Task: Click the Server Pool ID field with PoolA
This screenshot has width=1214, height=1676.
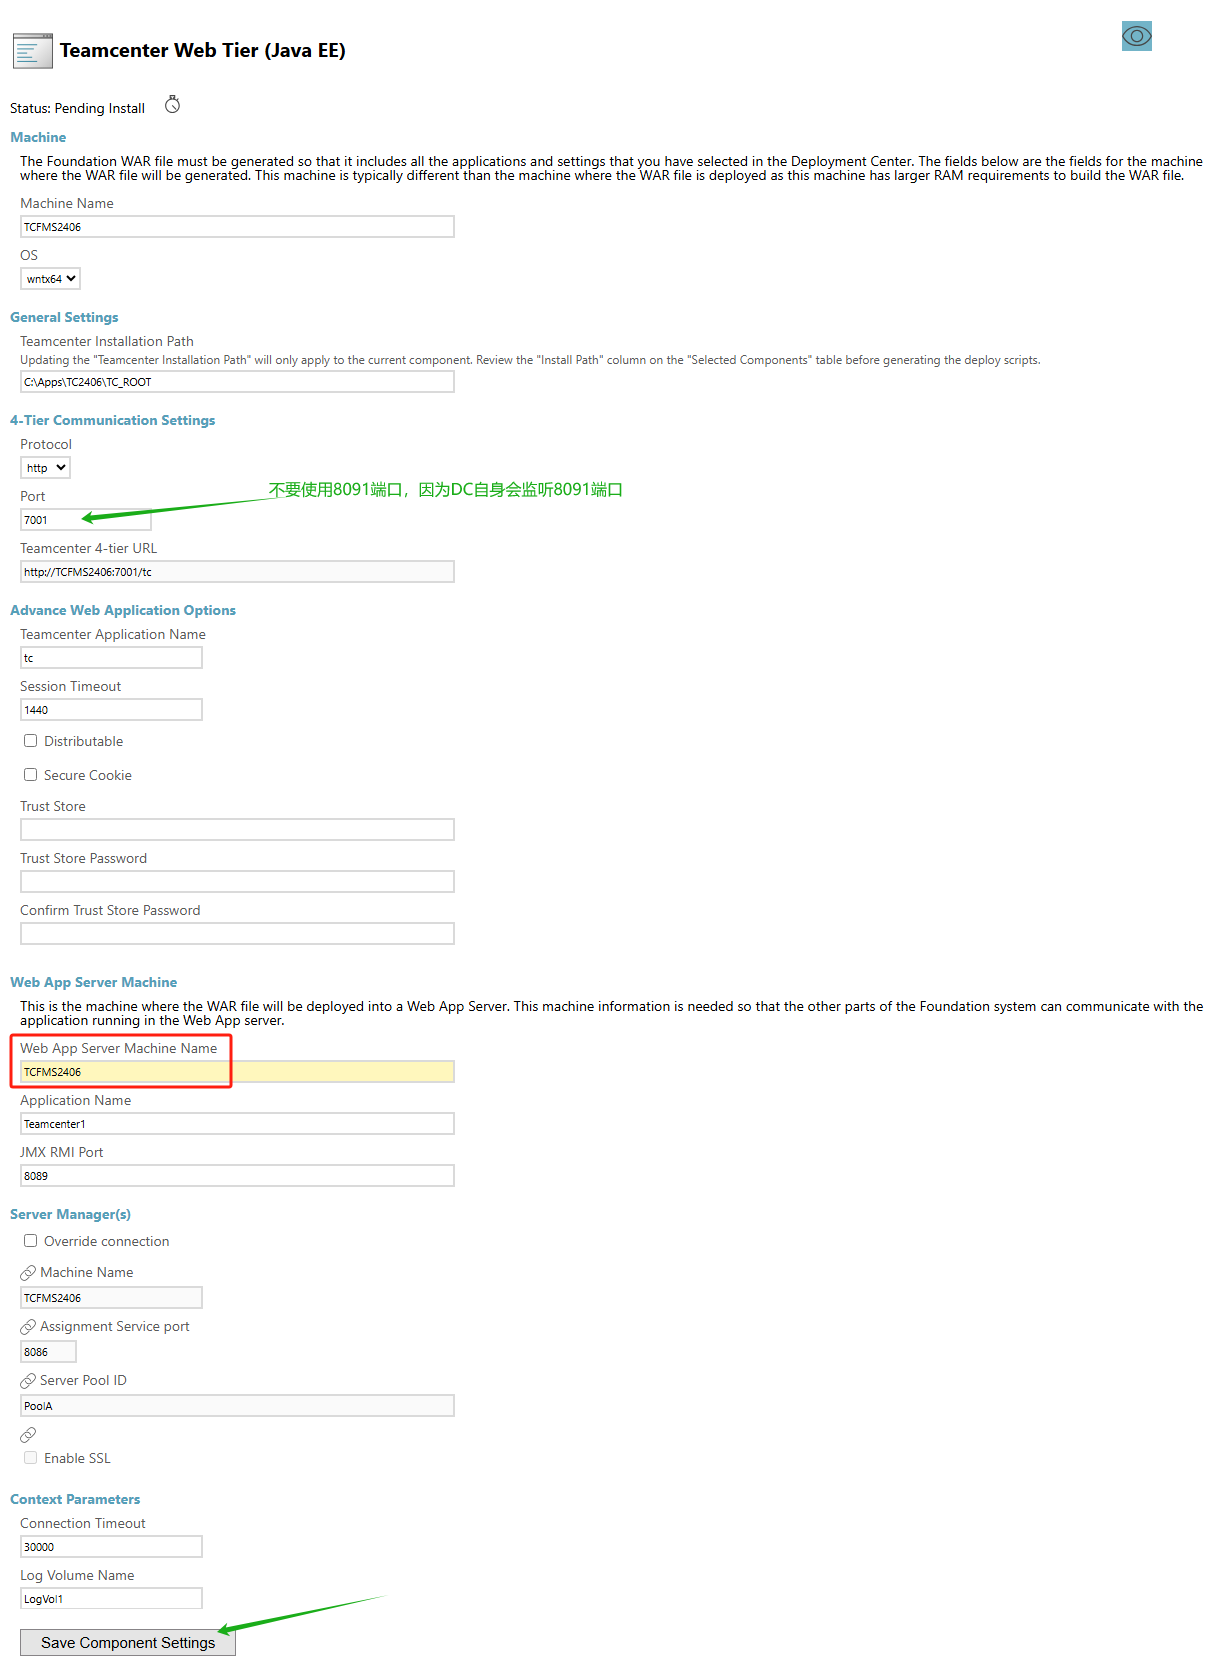Action: (237, 1406)
